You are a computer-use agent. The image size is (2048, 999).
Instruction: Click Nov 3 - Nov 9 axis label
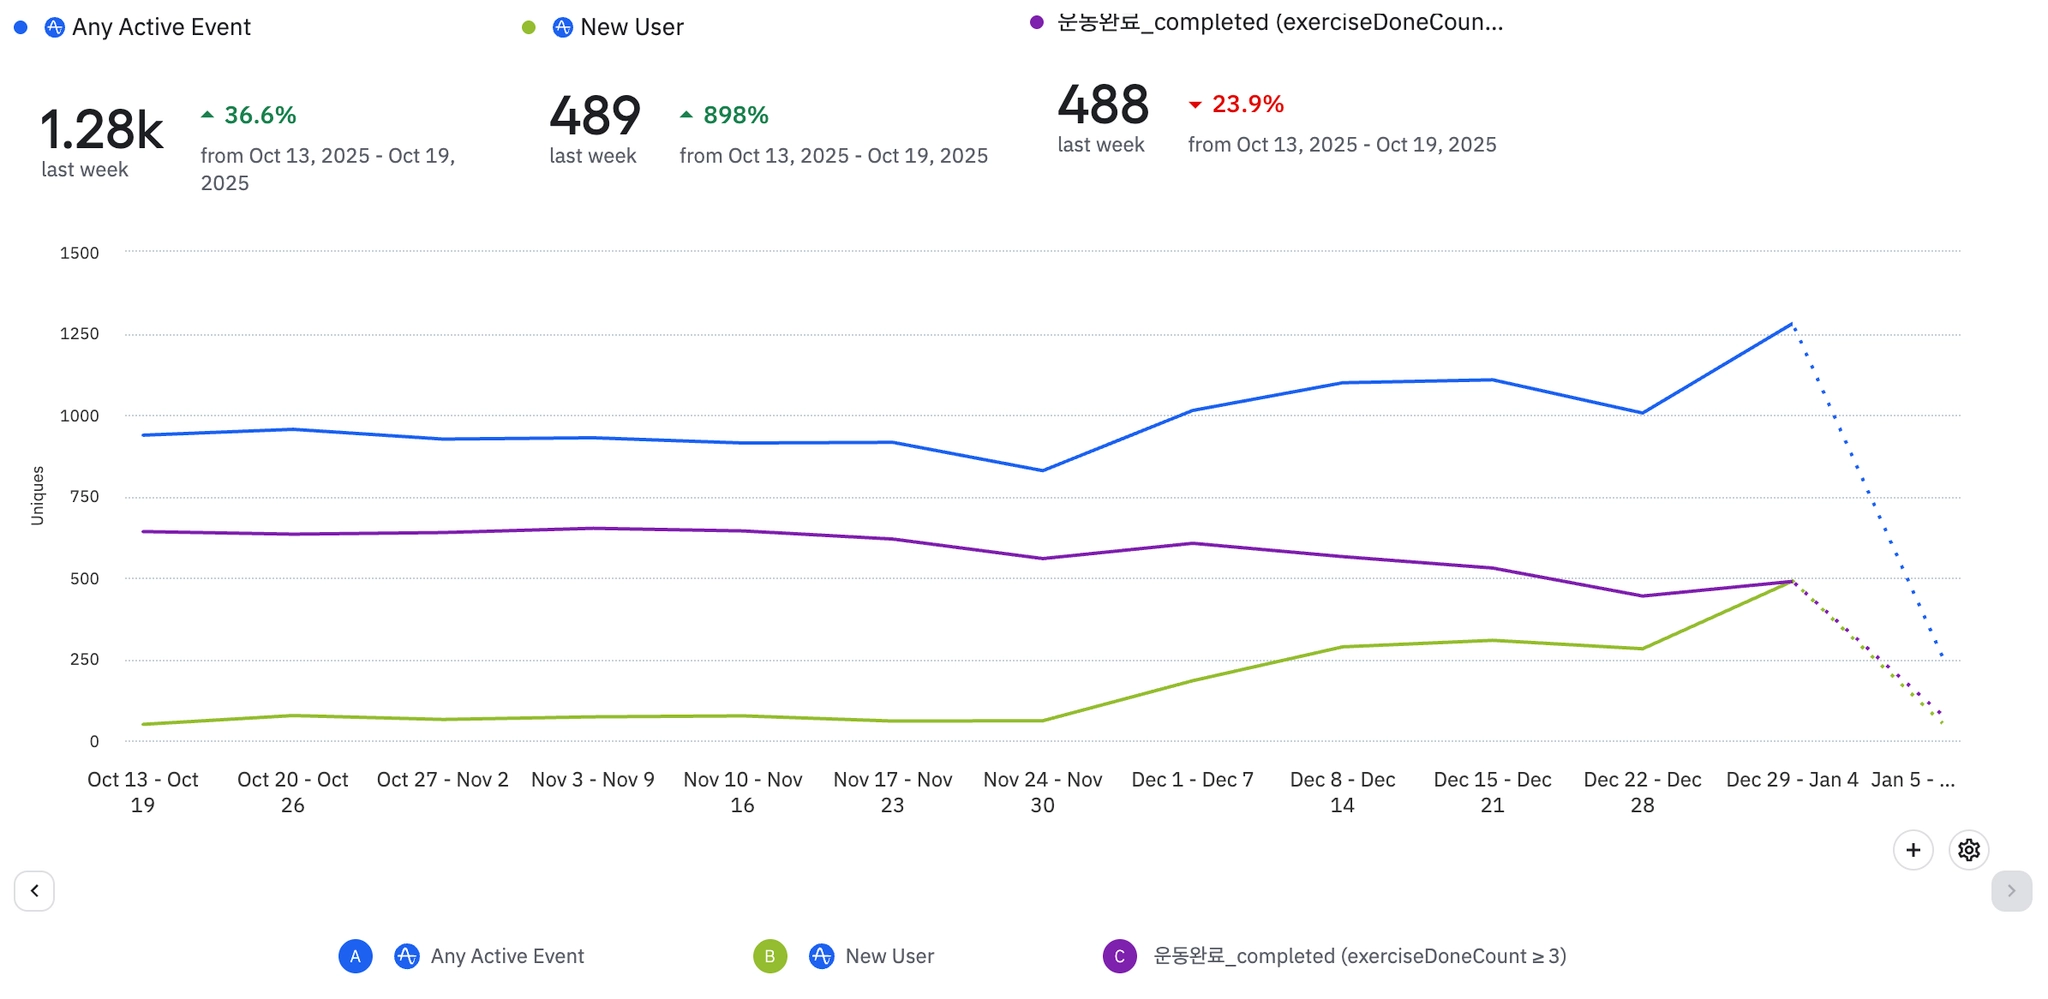592,779
